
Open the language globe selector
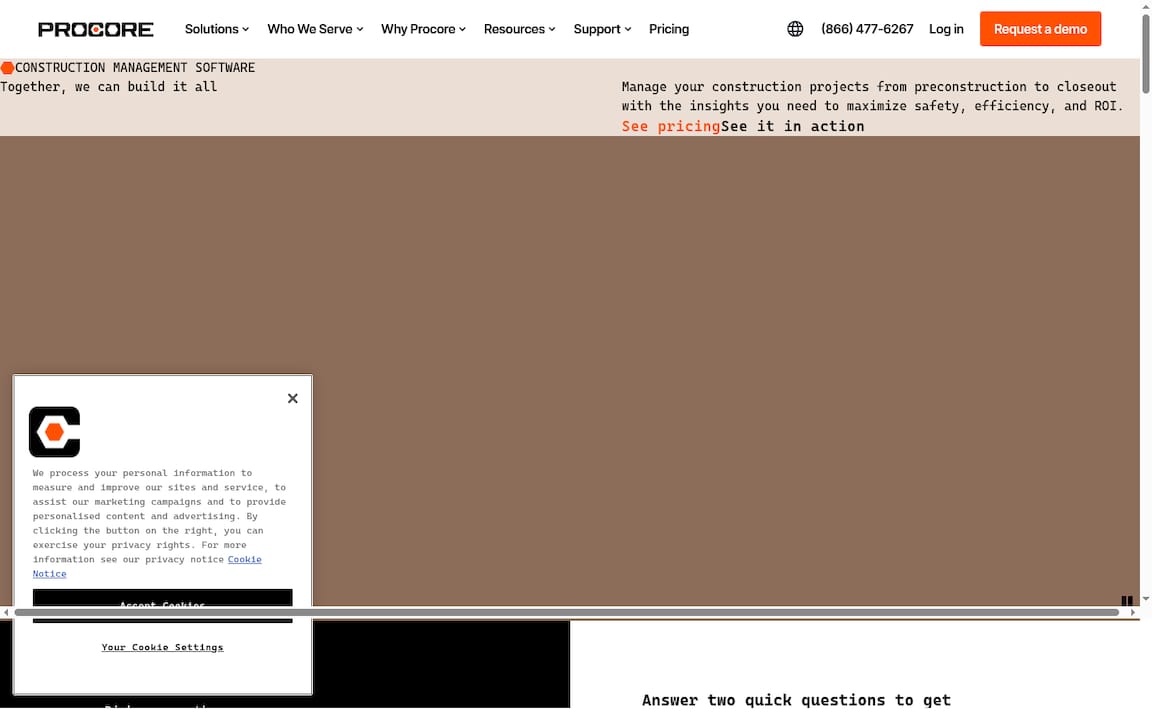point(795,29)
